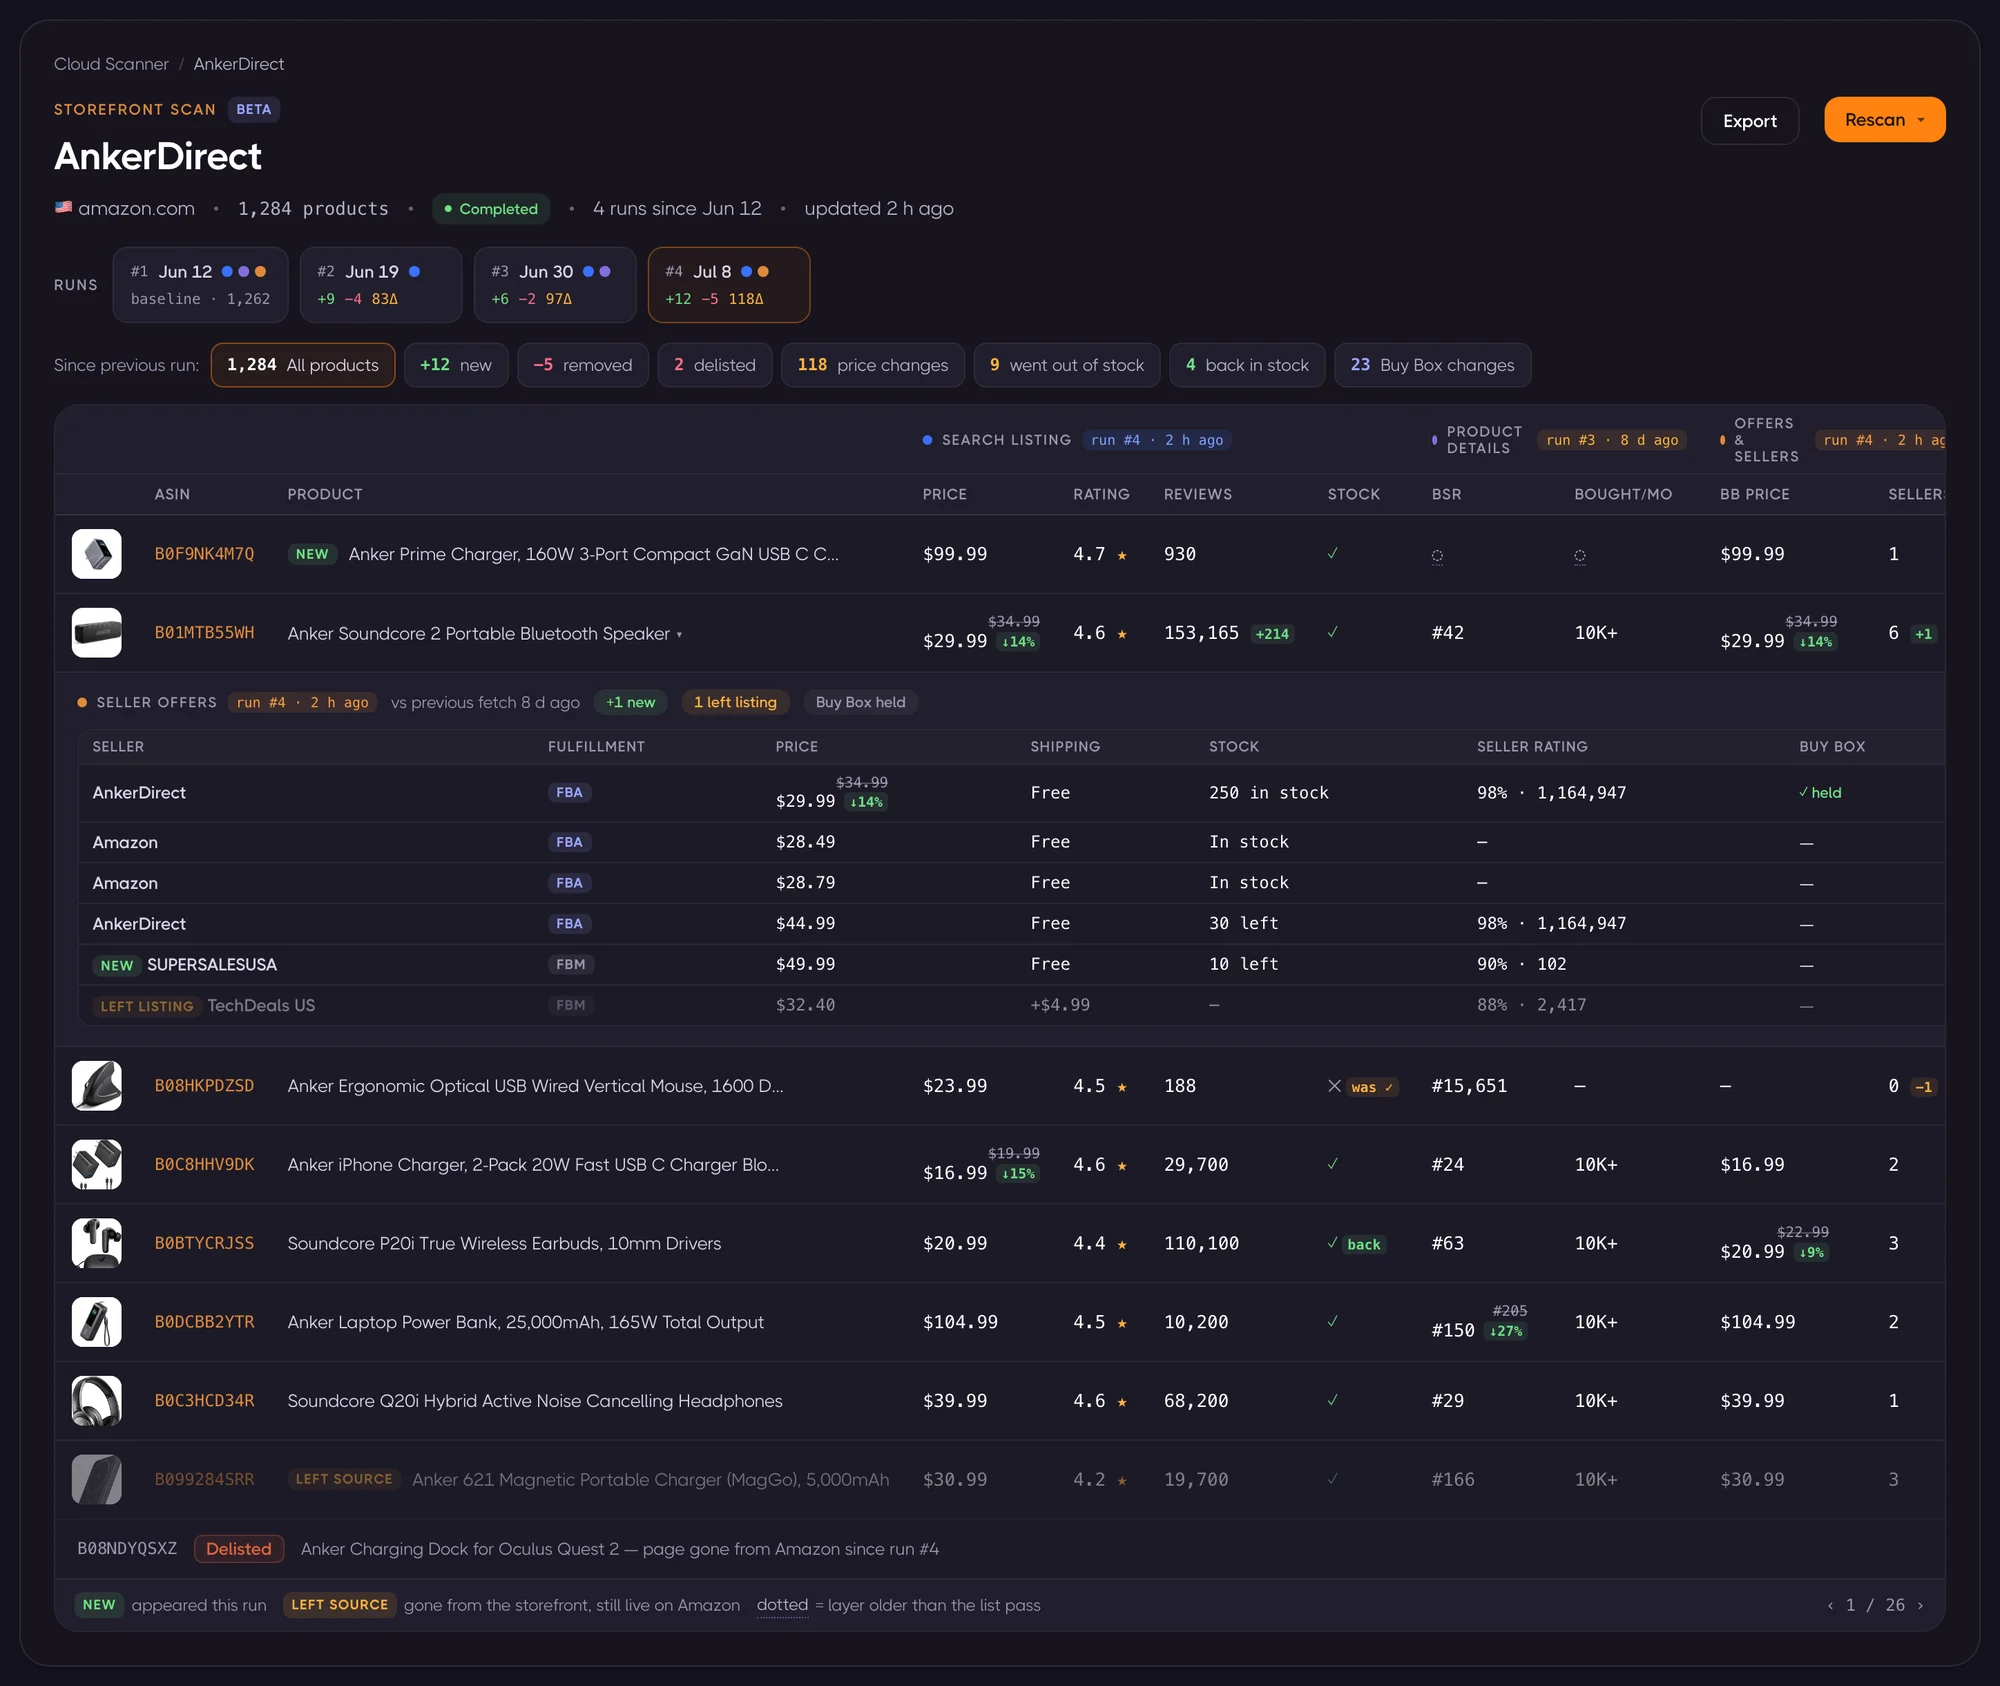Click the Delisted badge for B08NDYQSXZ
This screenshot has height=1686, width=2000.
(x=239, y=1550)
